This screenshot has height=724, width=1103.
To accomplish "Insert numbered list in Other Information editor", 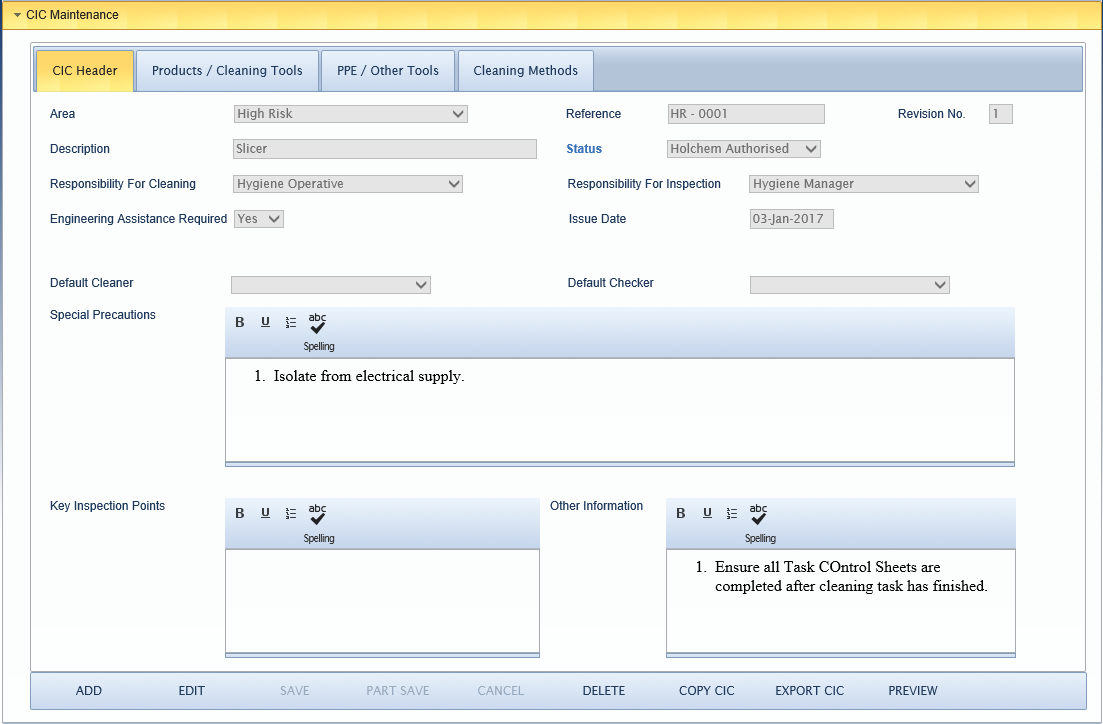I will coord(732,513).
